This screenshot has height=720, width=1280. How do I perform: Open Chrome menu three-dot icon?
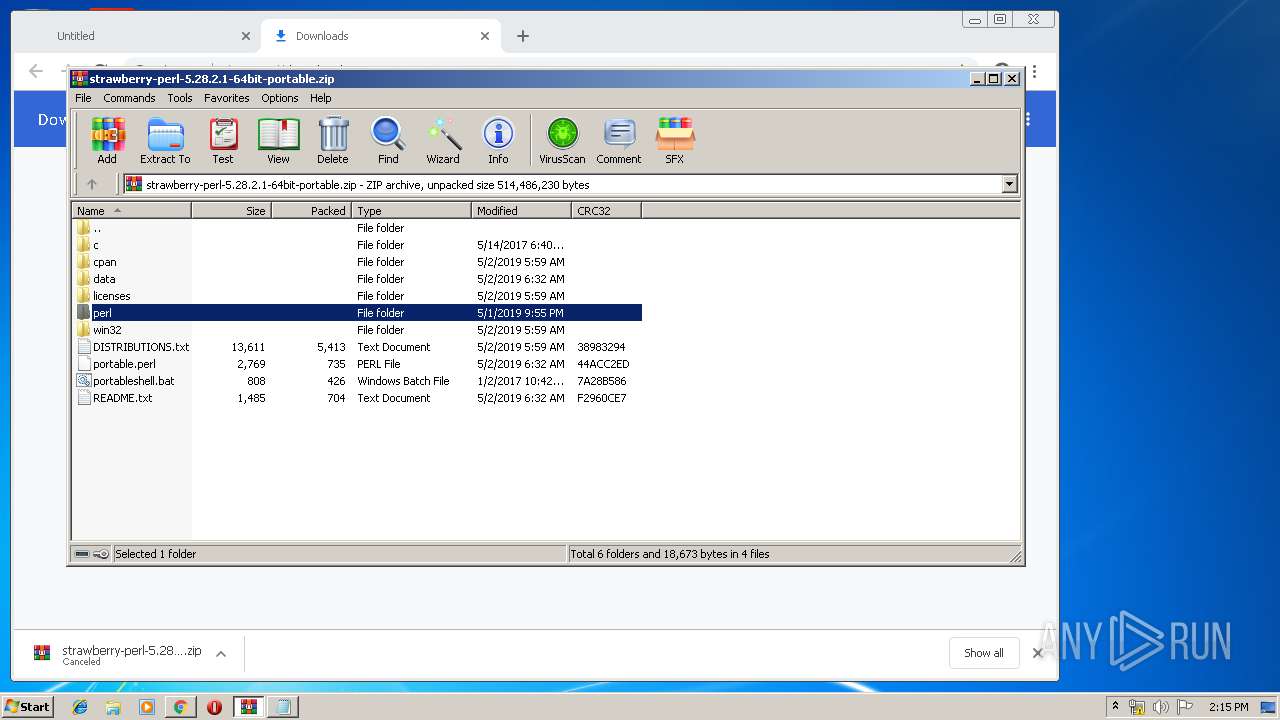[1035, 71]
